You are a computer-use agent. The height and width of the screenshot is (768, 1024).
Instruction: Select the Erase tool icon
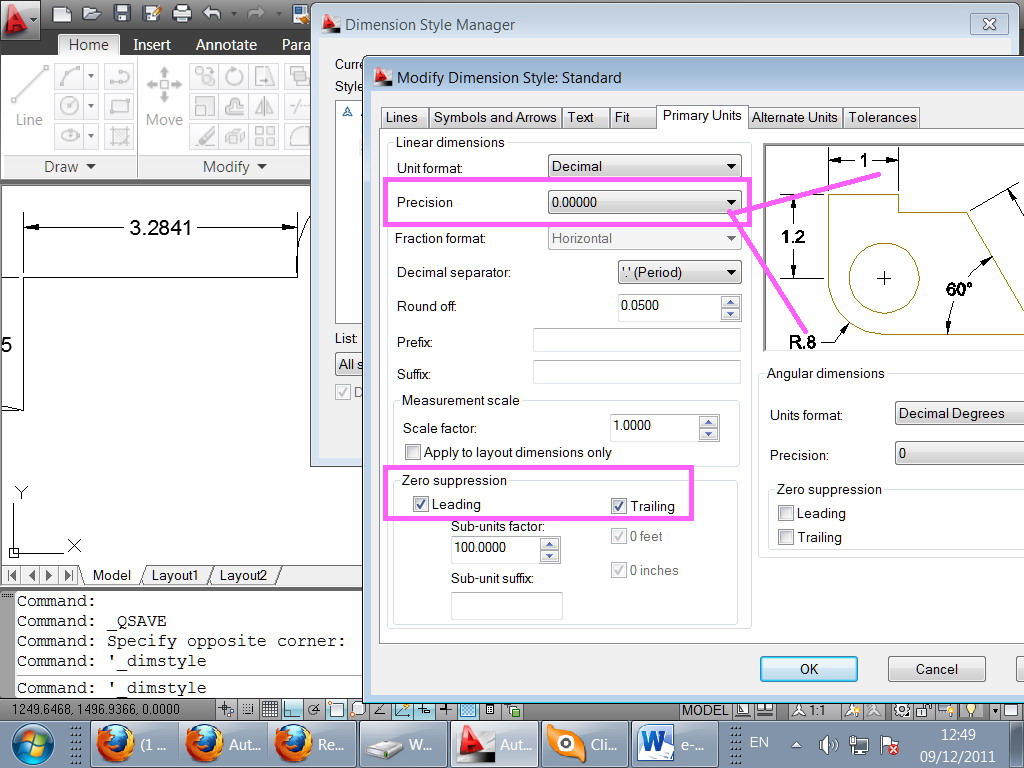click(x=204, y=136)
